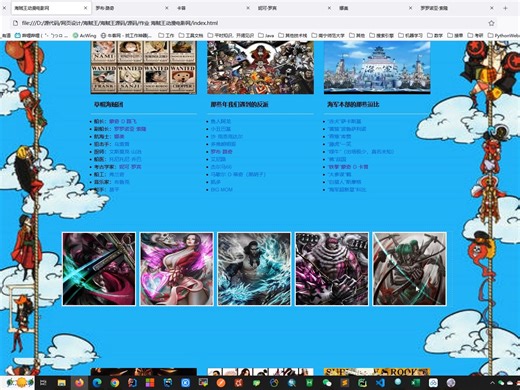Open the 工作 bookmarks folder

coord(166,35)
